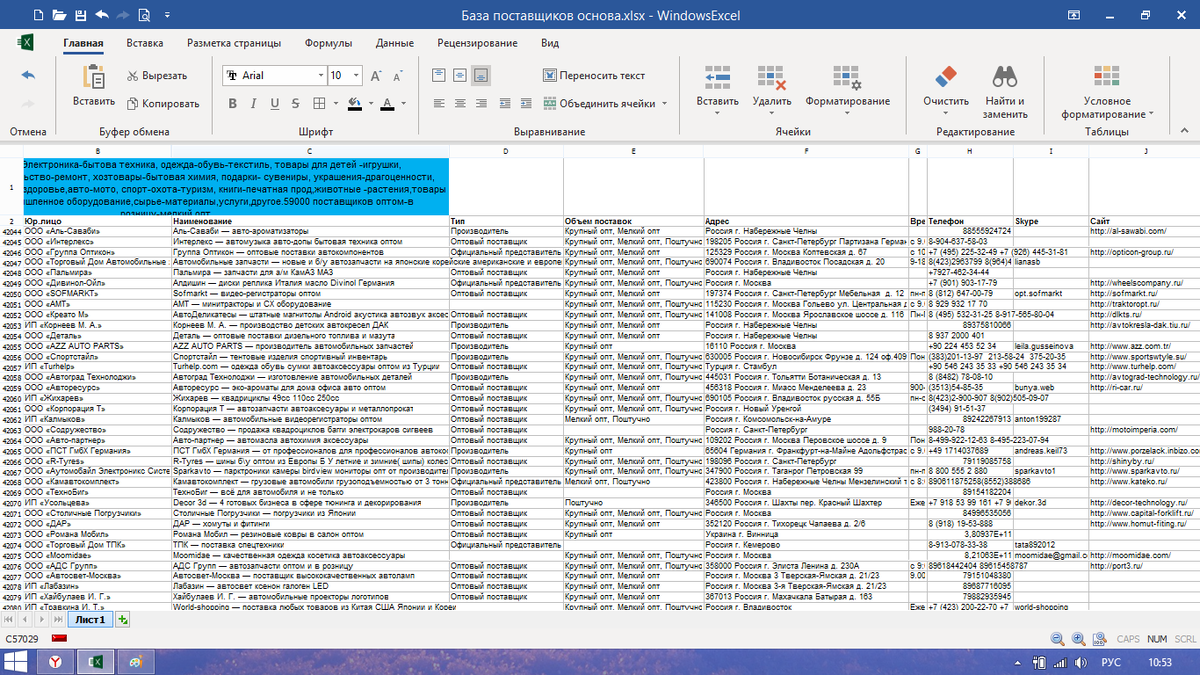This screenshot has height=675, width=1200.
Task: Switch to the Вид tab
Action: 550,43
